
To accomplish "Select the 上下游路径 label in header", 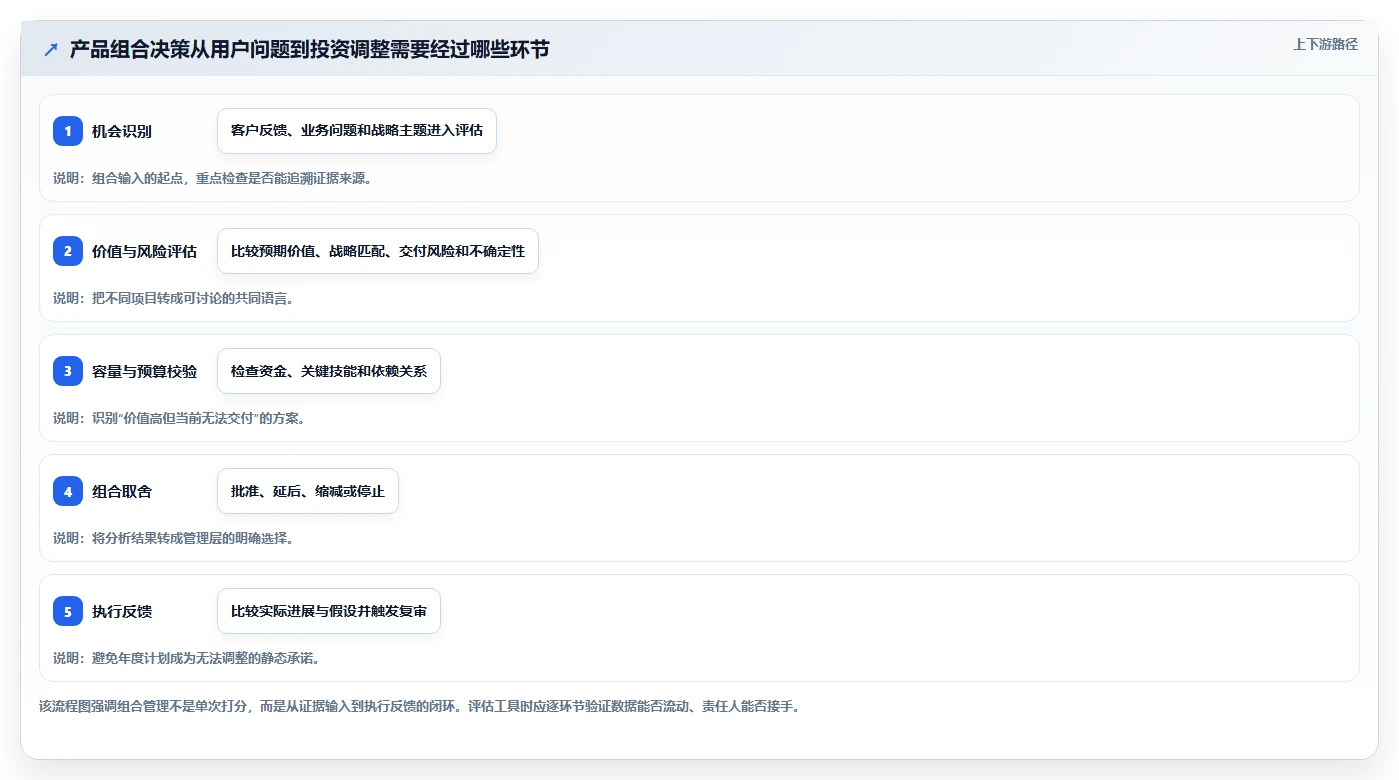I will click(1325, 44).
